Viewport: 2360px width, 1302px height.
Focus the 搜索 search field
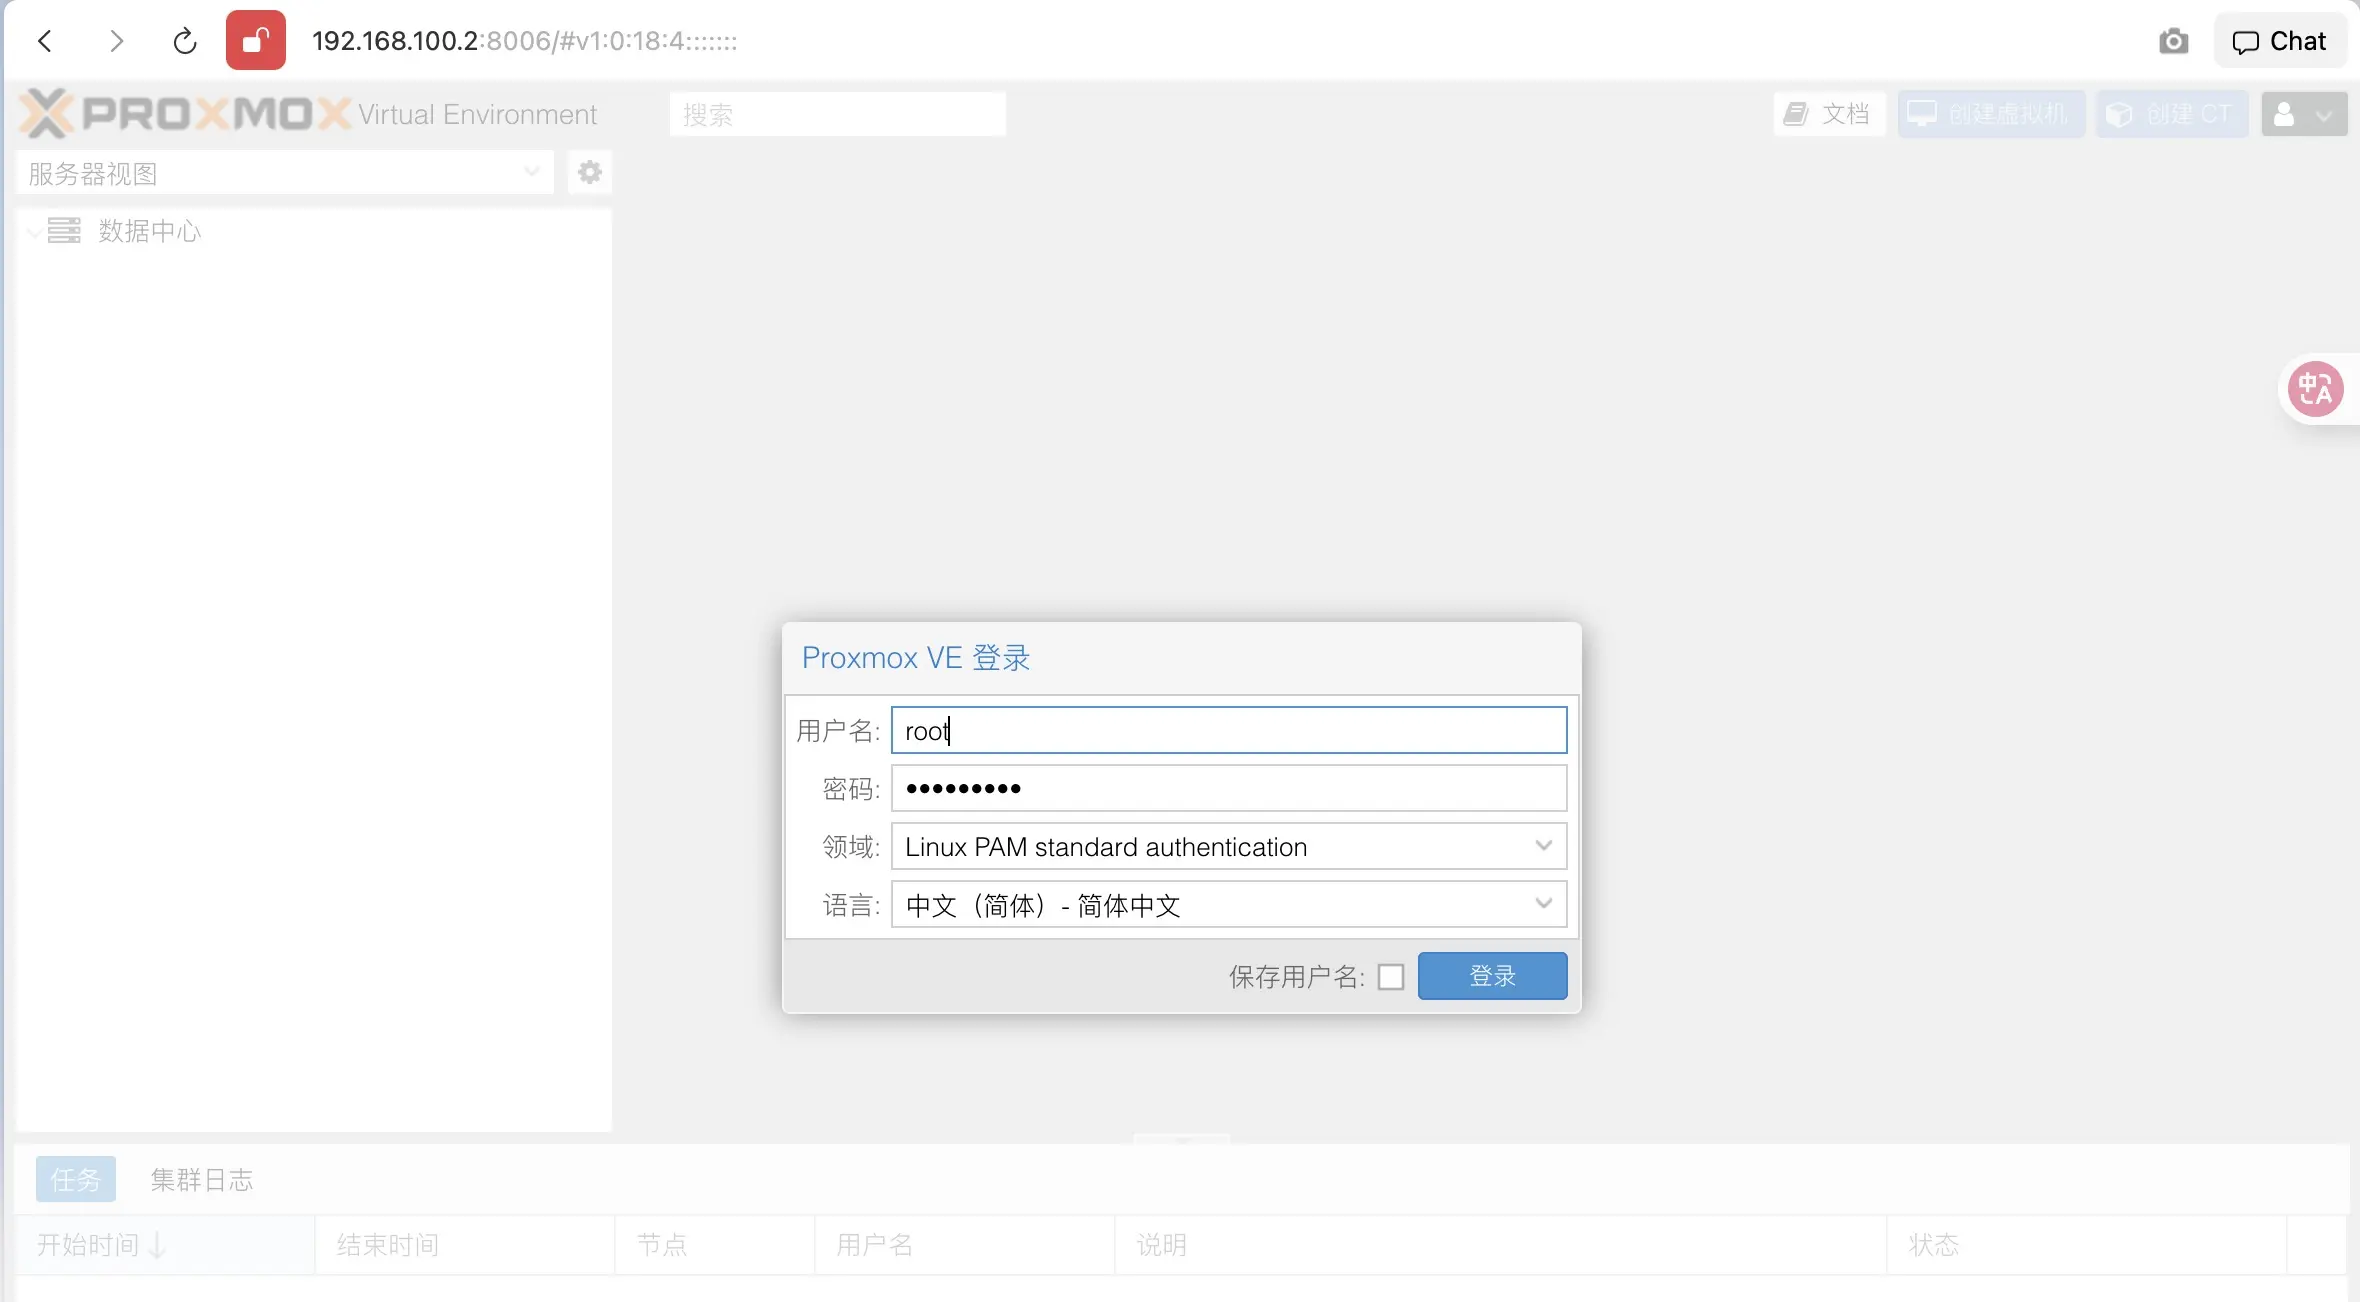tap(837, 114)
